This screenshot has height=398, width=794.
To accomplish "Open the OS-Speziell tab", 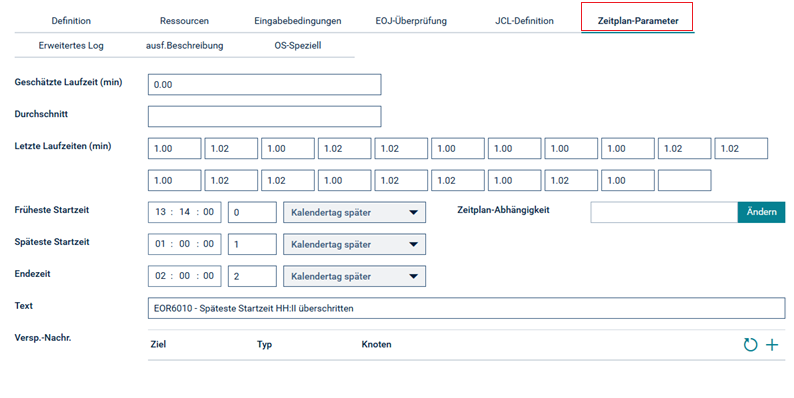I will click(298, 46).
